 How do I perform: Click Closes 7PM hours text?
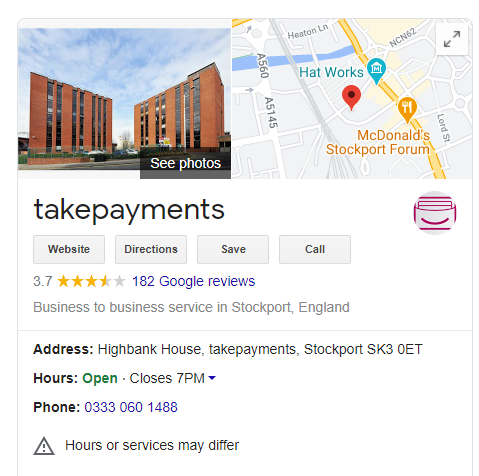click(x=167, y=378)
